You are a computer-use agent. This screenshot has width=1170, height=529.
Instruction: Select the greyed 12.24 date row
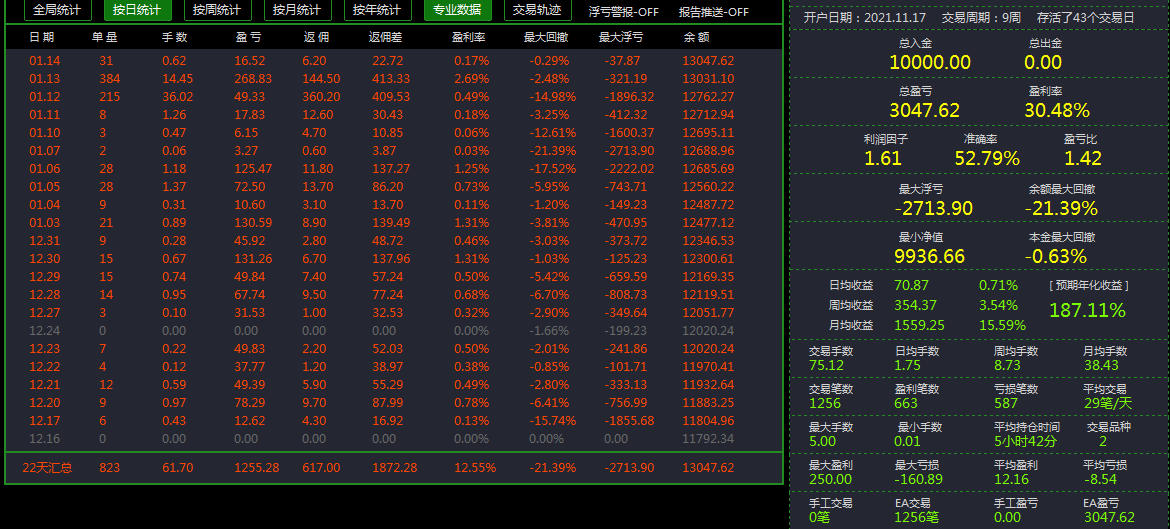pyautogui.click(x=394, y=330)
